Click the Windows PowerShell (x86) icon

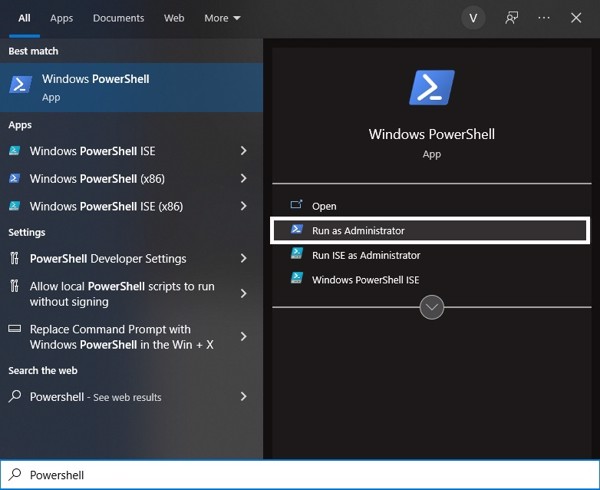pyautogui.click(x=15, y=178)
